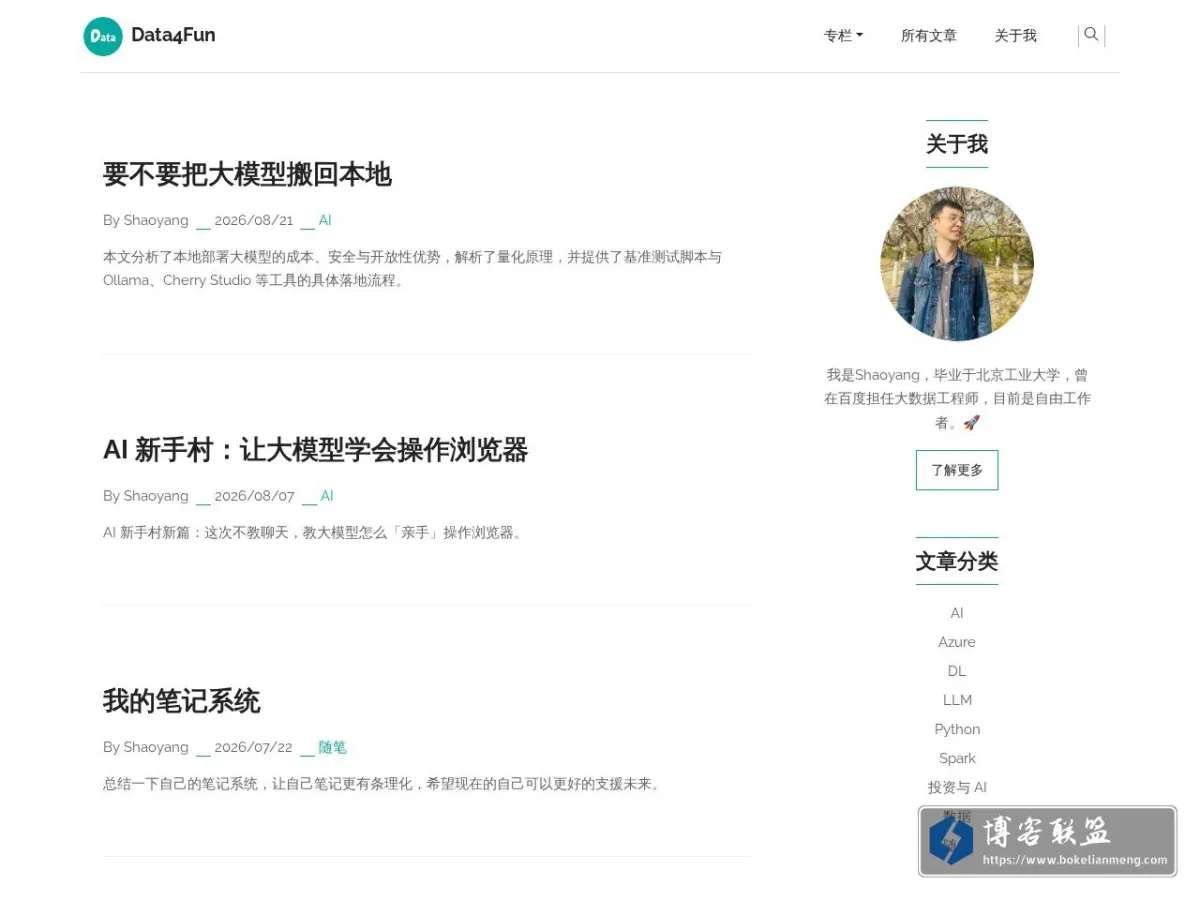Click summary text starting 总结一下自己的笔记系统

382,784
